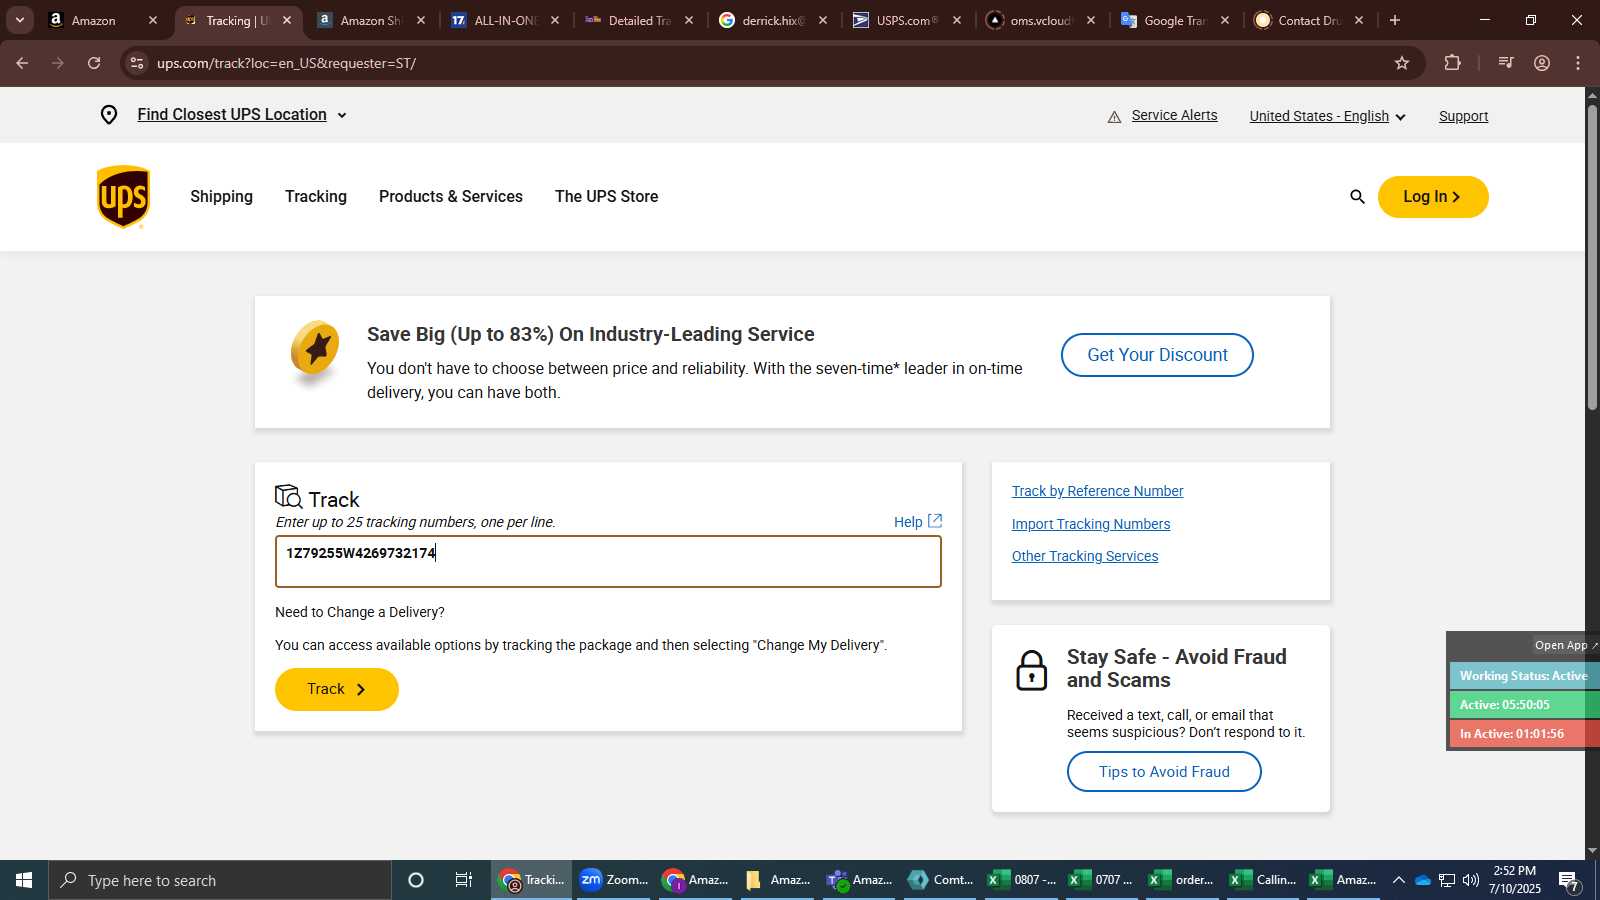Click Tips to Avoid Fraud button
1600x900 pixels.
[x=1164, y=772]
